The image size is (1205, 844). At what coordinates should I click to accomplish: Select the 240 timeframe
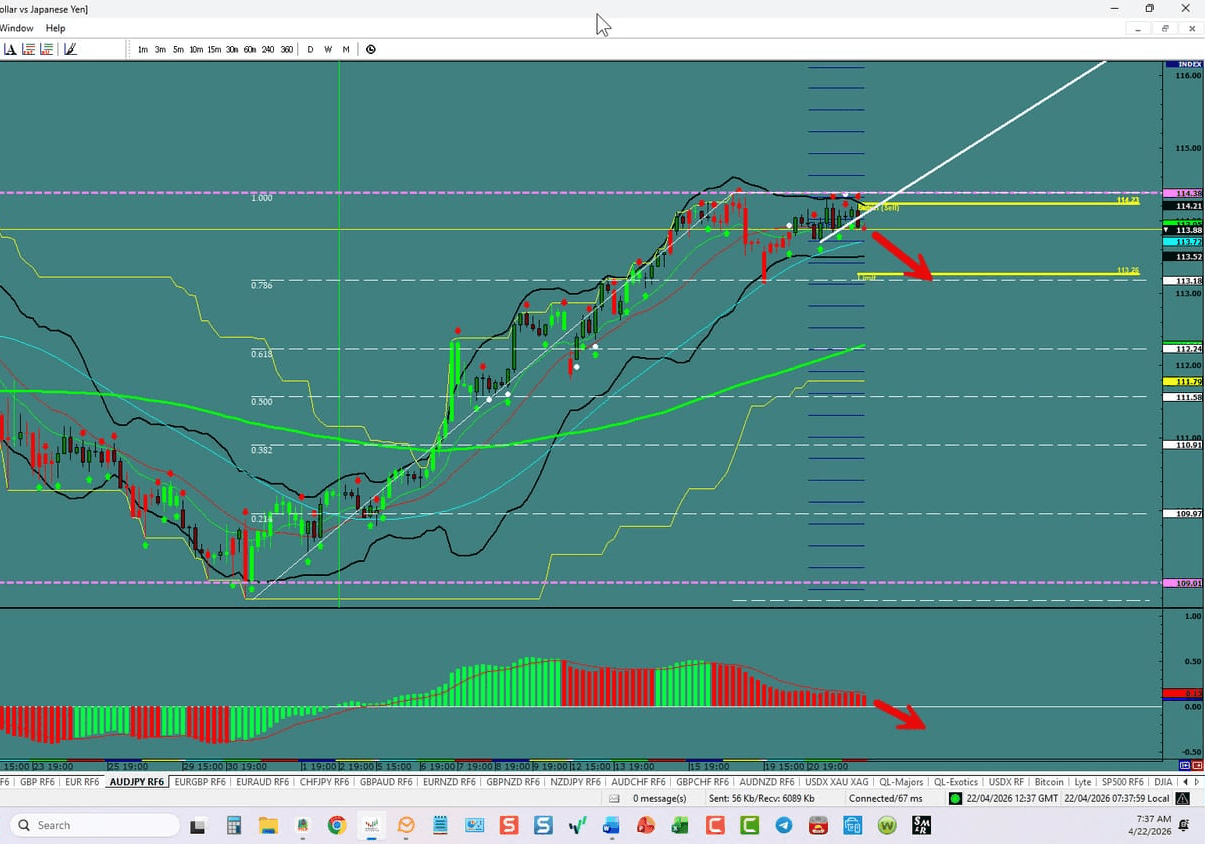[x=267, y=49]
